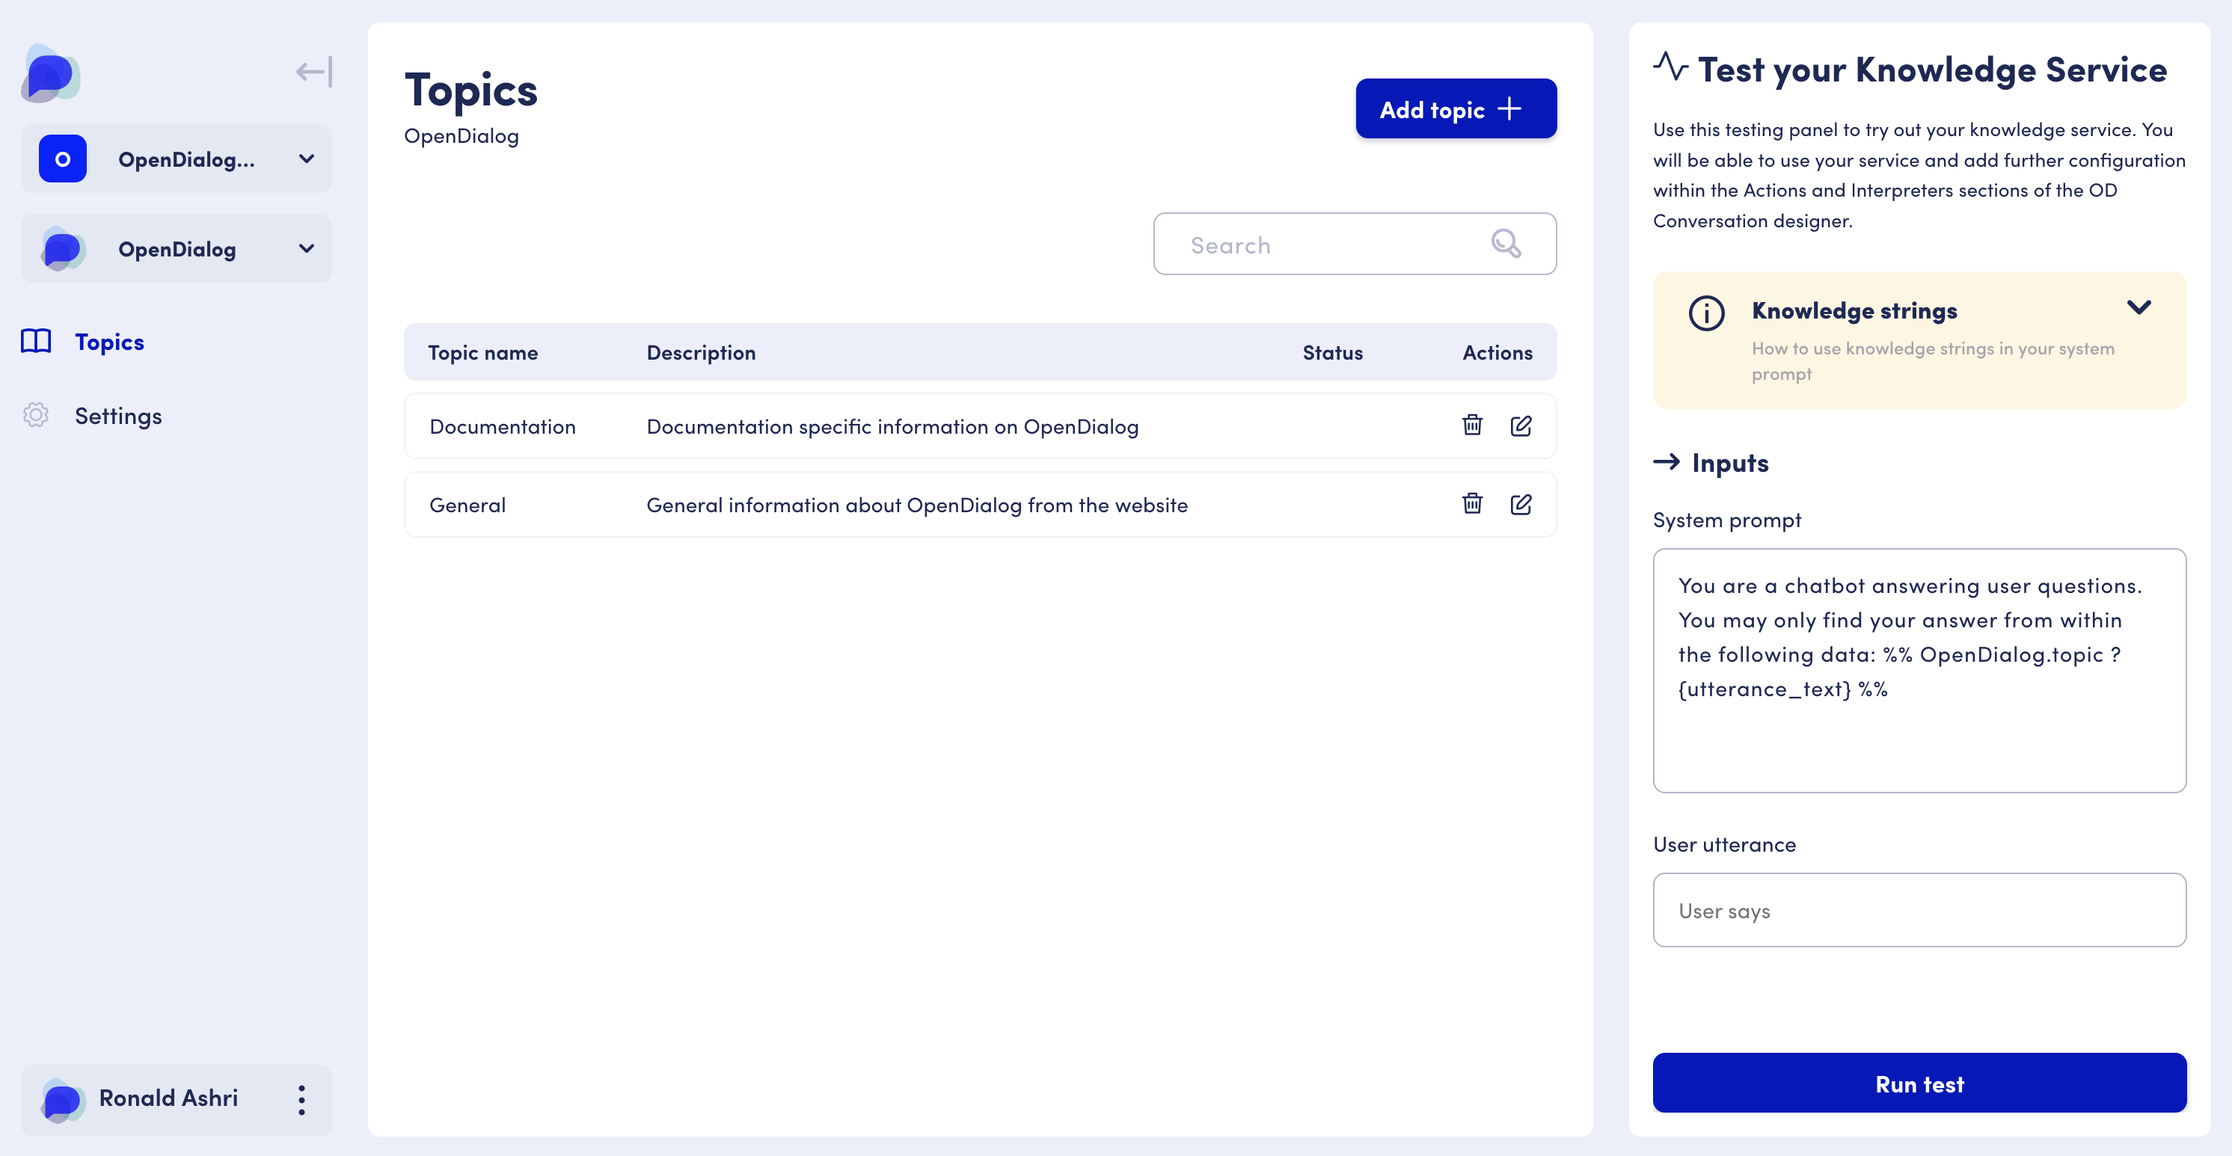Open edit icon for General topic

coord(1521,504)
